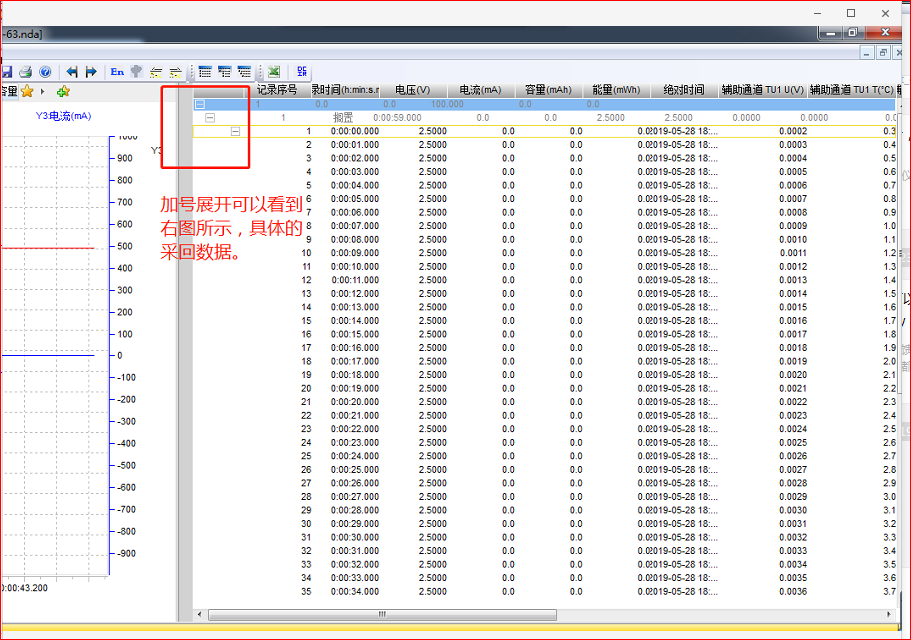Restore the inner document window

[x=883, y=53]
